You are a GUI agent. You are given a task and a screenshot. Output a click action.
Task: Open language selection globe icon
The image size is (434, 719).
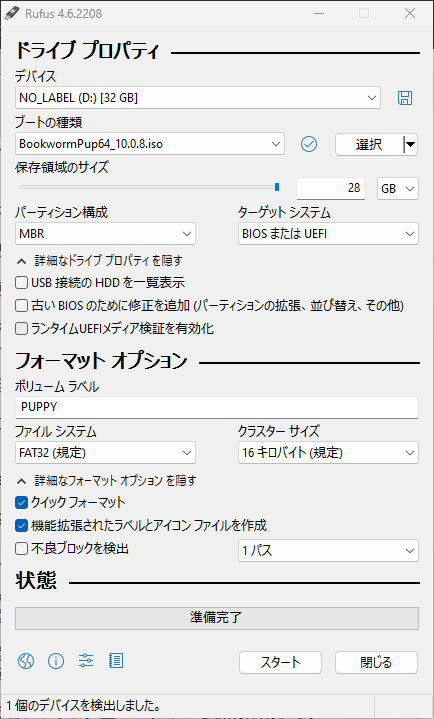26,661
